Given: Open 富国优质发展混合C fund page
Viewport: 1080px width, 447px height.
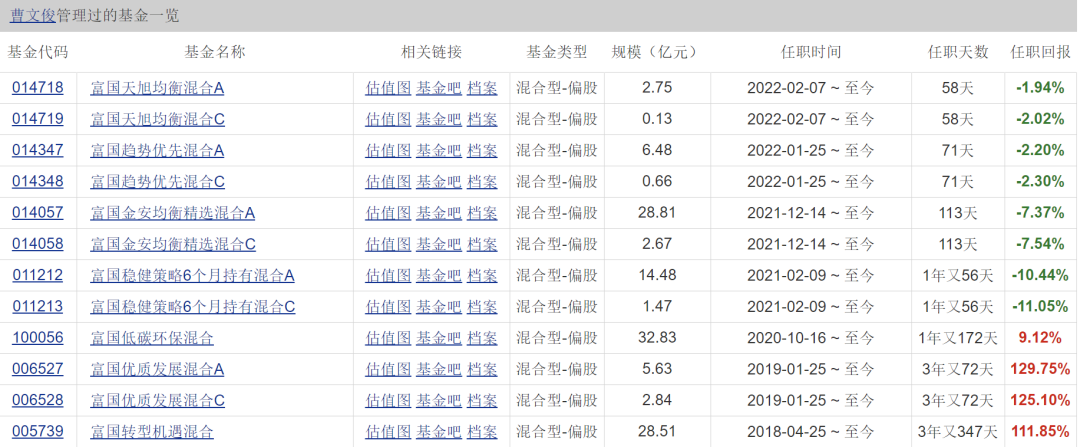Looking at the screenshot, I should (157, 400).
